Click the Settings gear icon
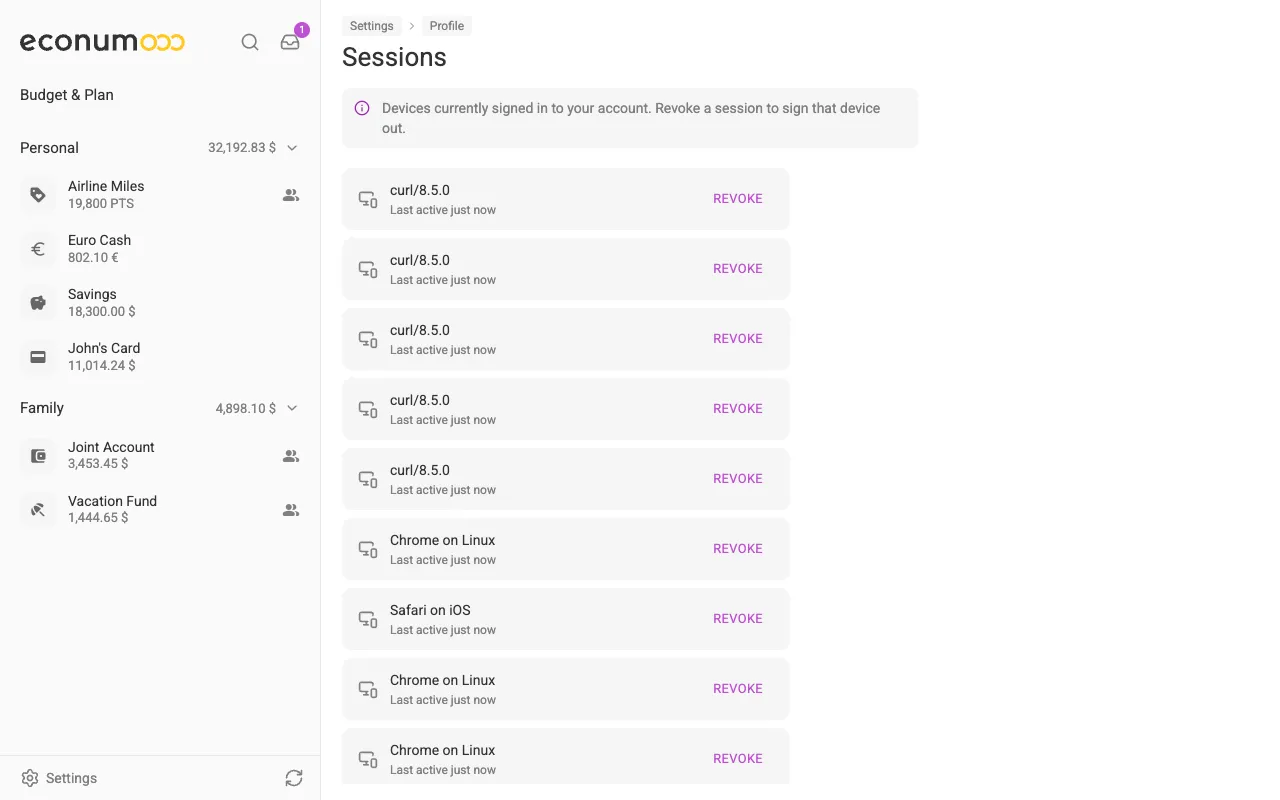Image resolution: width=1280 pixels, height=800 pixels. coord(30,778)
